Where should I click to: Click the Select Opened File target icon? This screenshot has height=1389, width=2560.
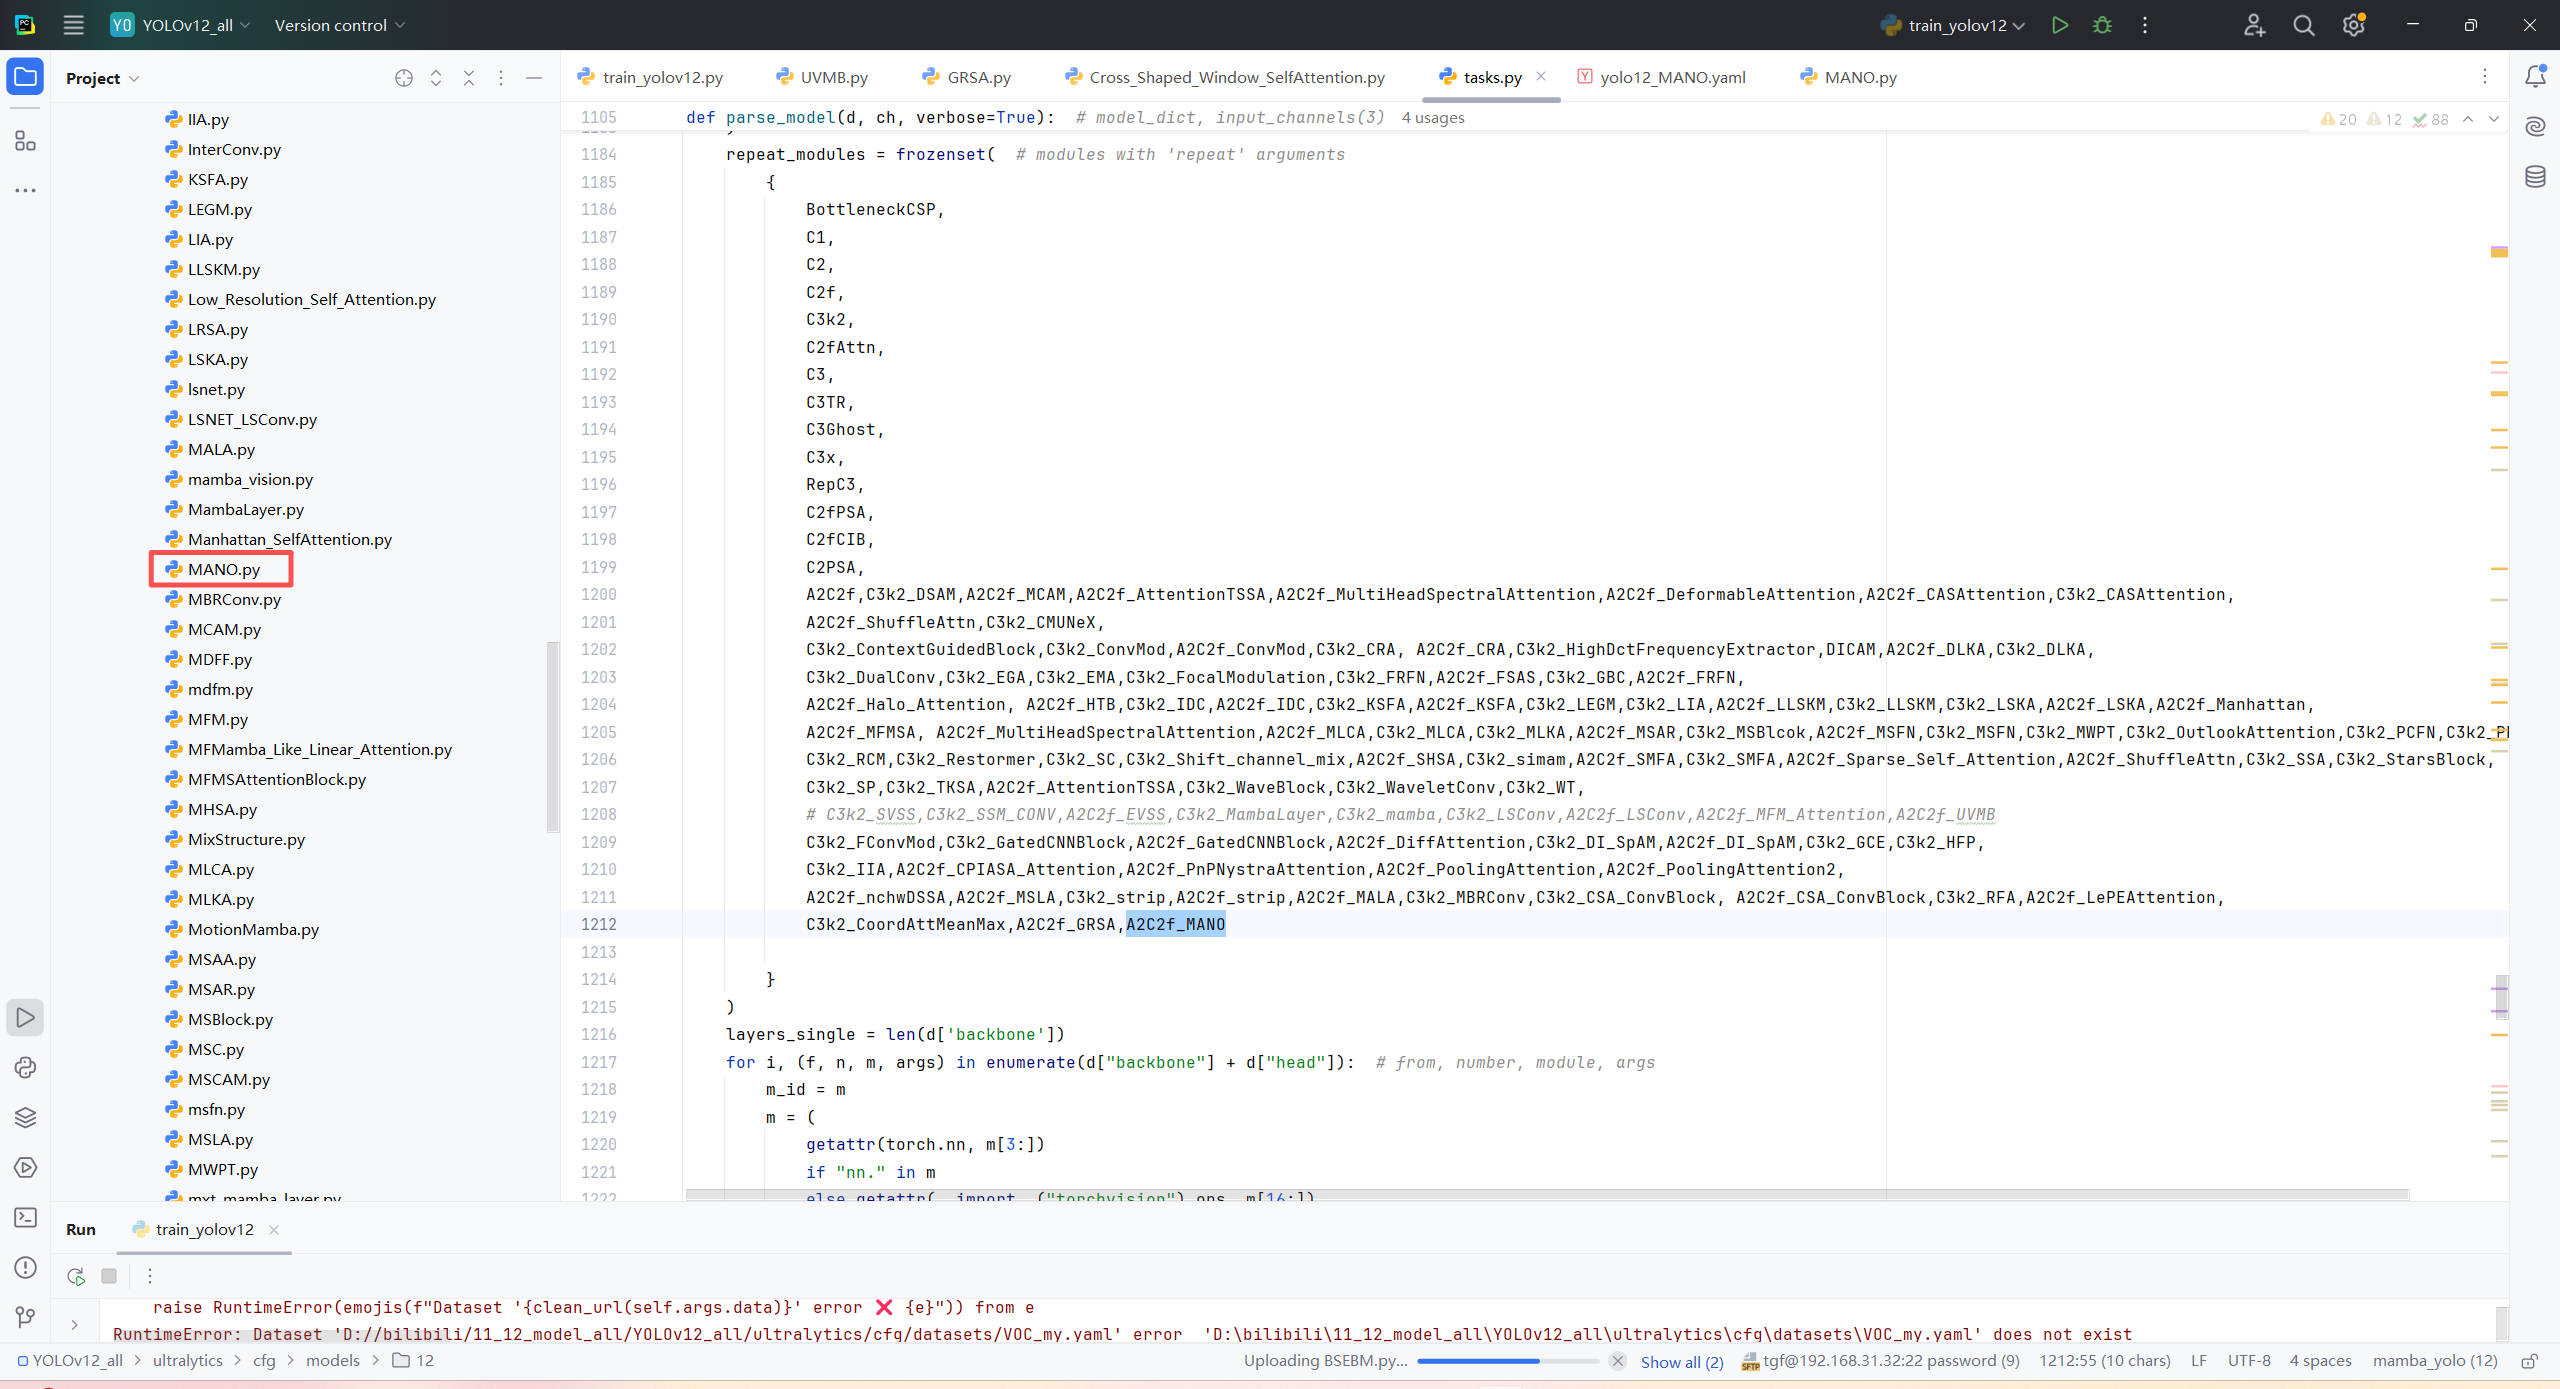click(x=403, y=78)
